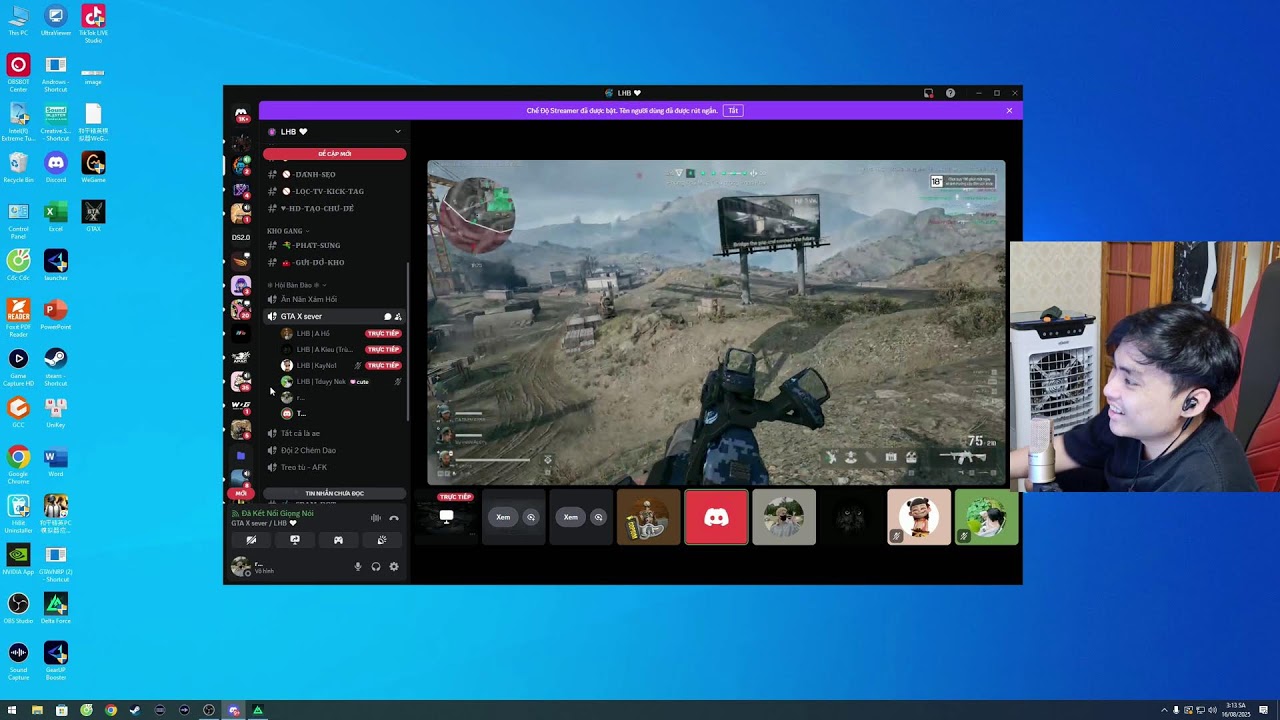Collapse the Hội Bàn Đào category
Image resolution: width=1280 pixels, height=720 pixels.
click(x=296, y=285)
